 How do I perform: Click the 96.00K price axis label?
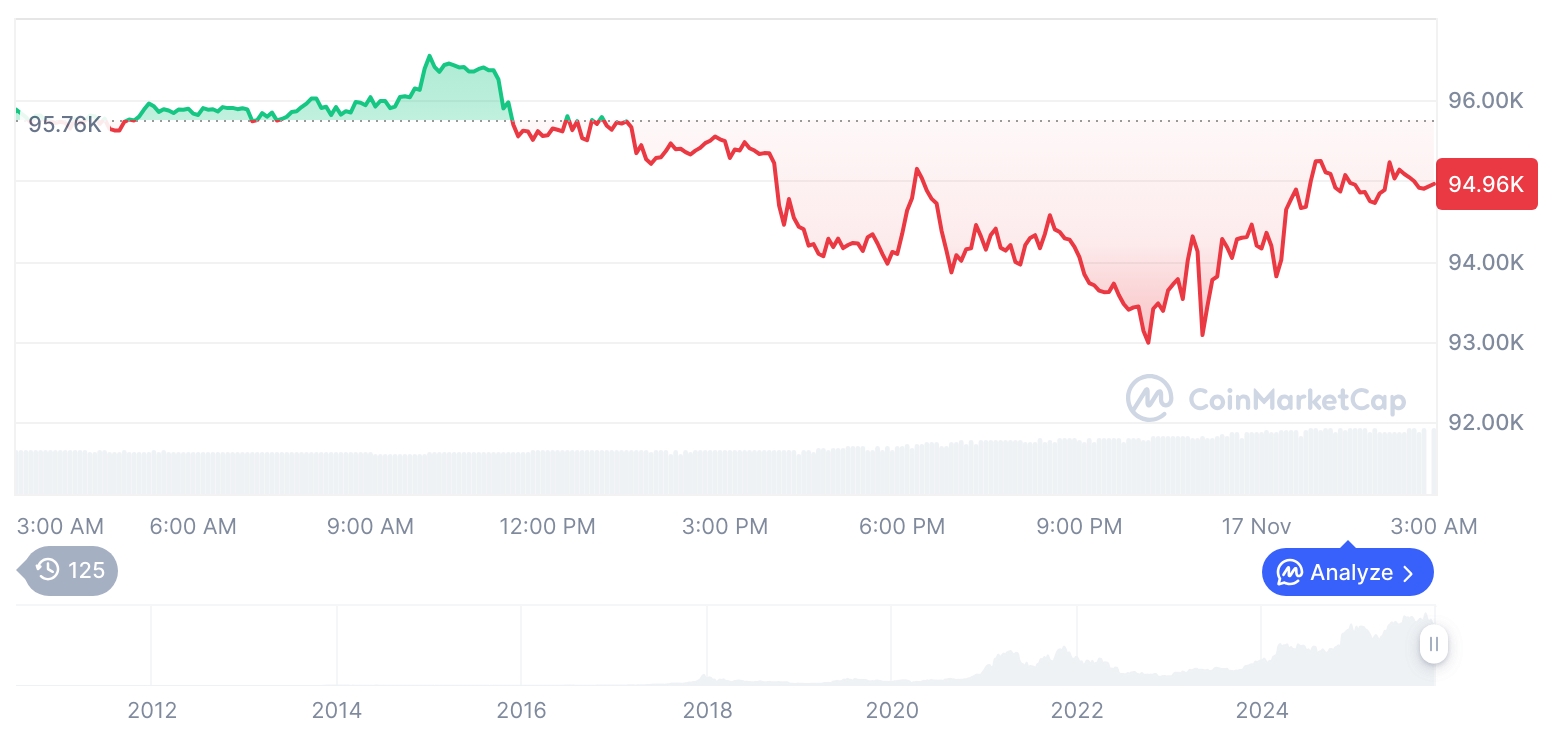tap(1485, 101)
